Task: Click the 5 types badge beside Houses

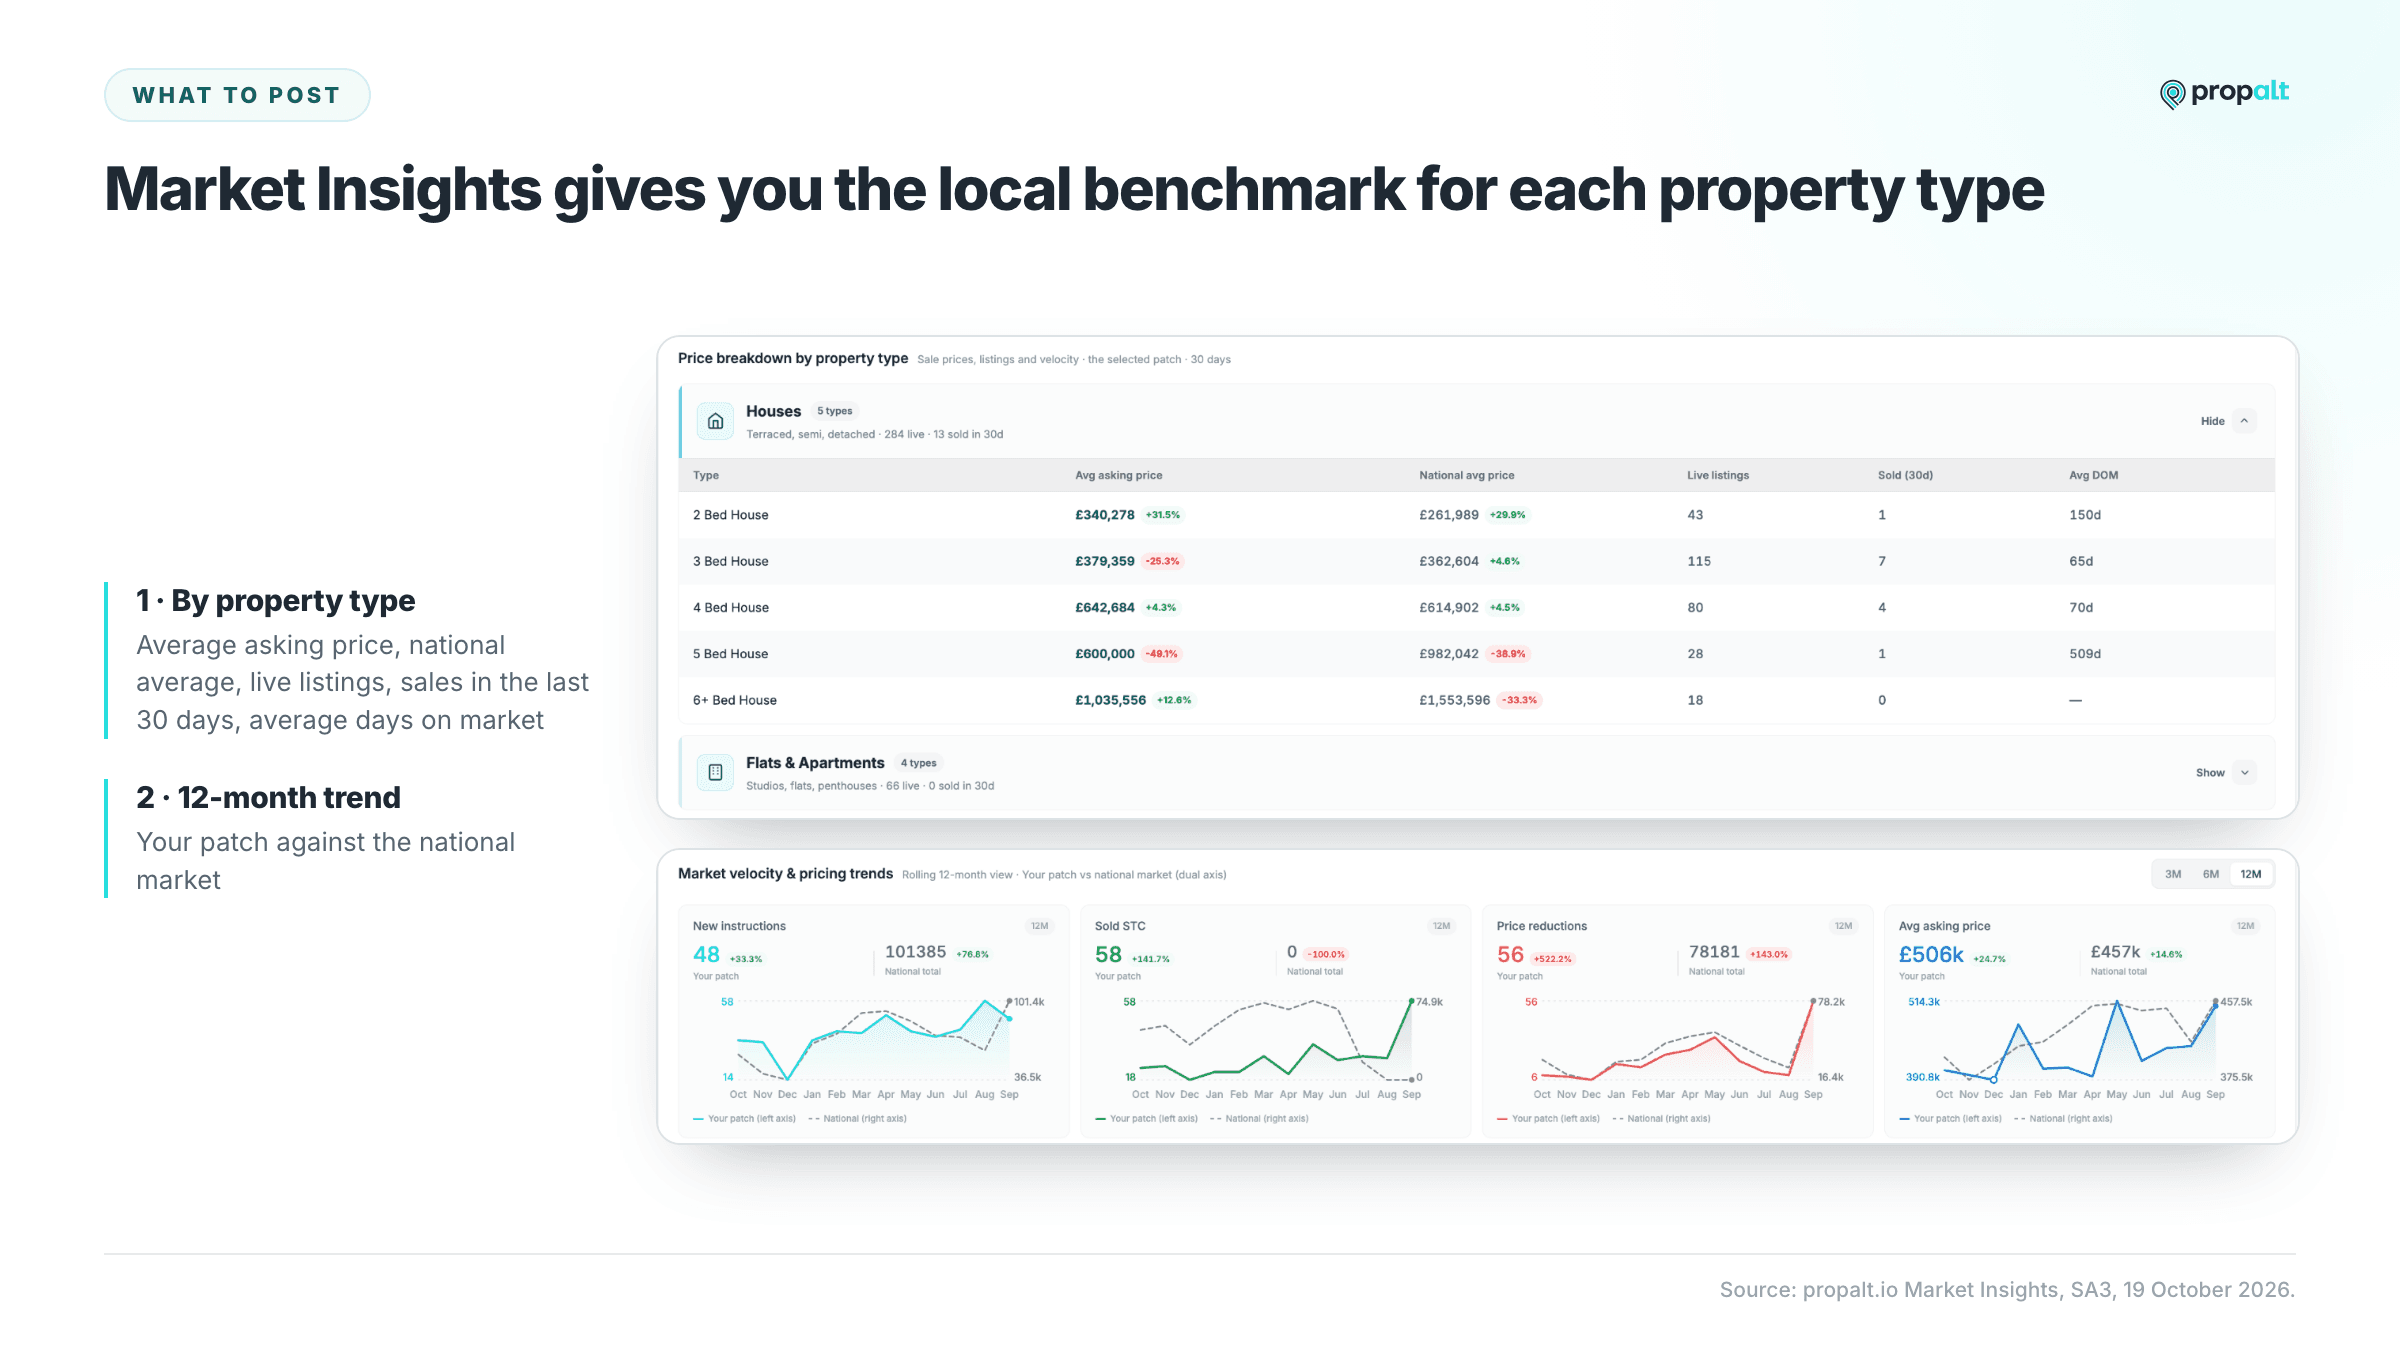Action: click(x=835, y=411)
